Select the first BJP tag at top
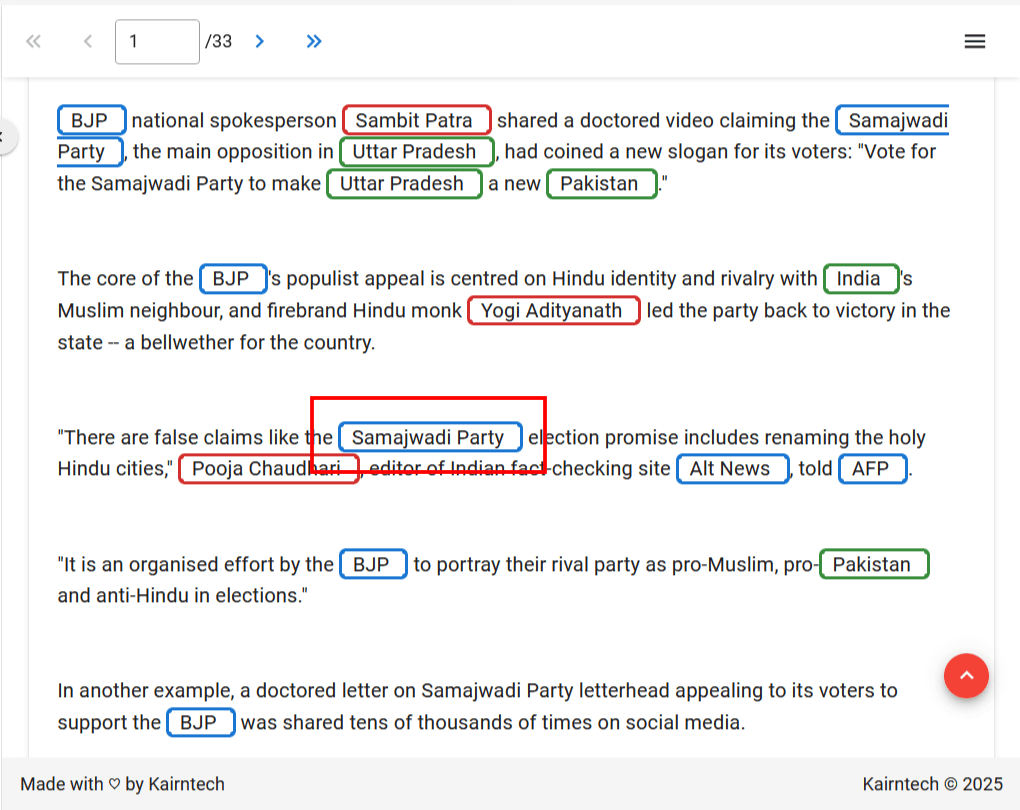 91,121
